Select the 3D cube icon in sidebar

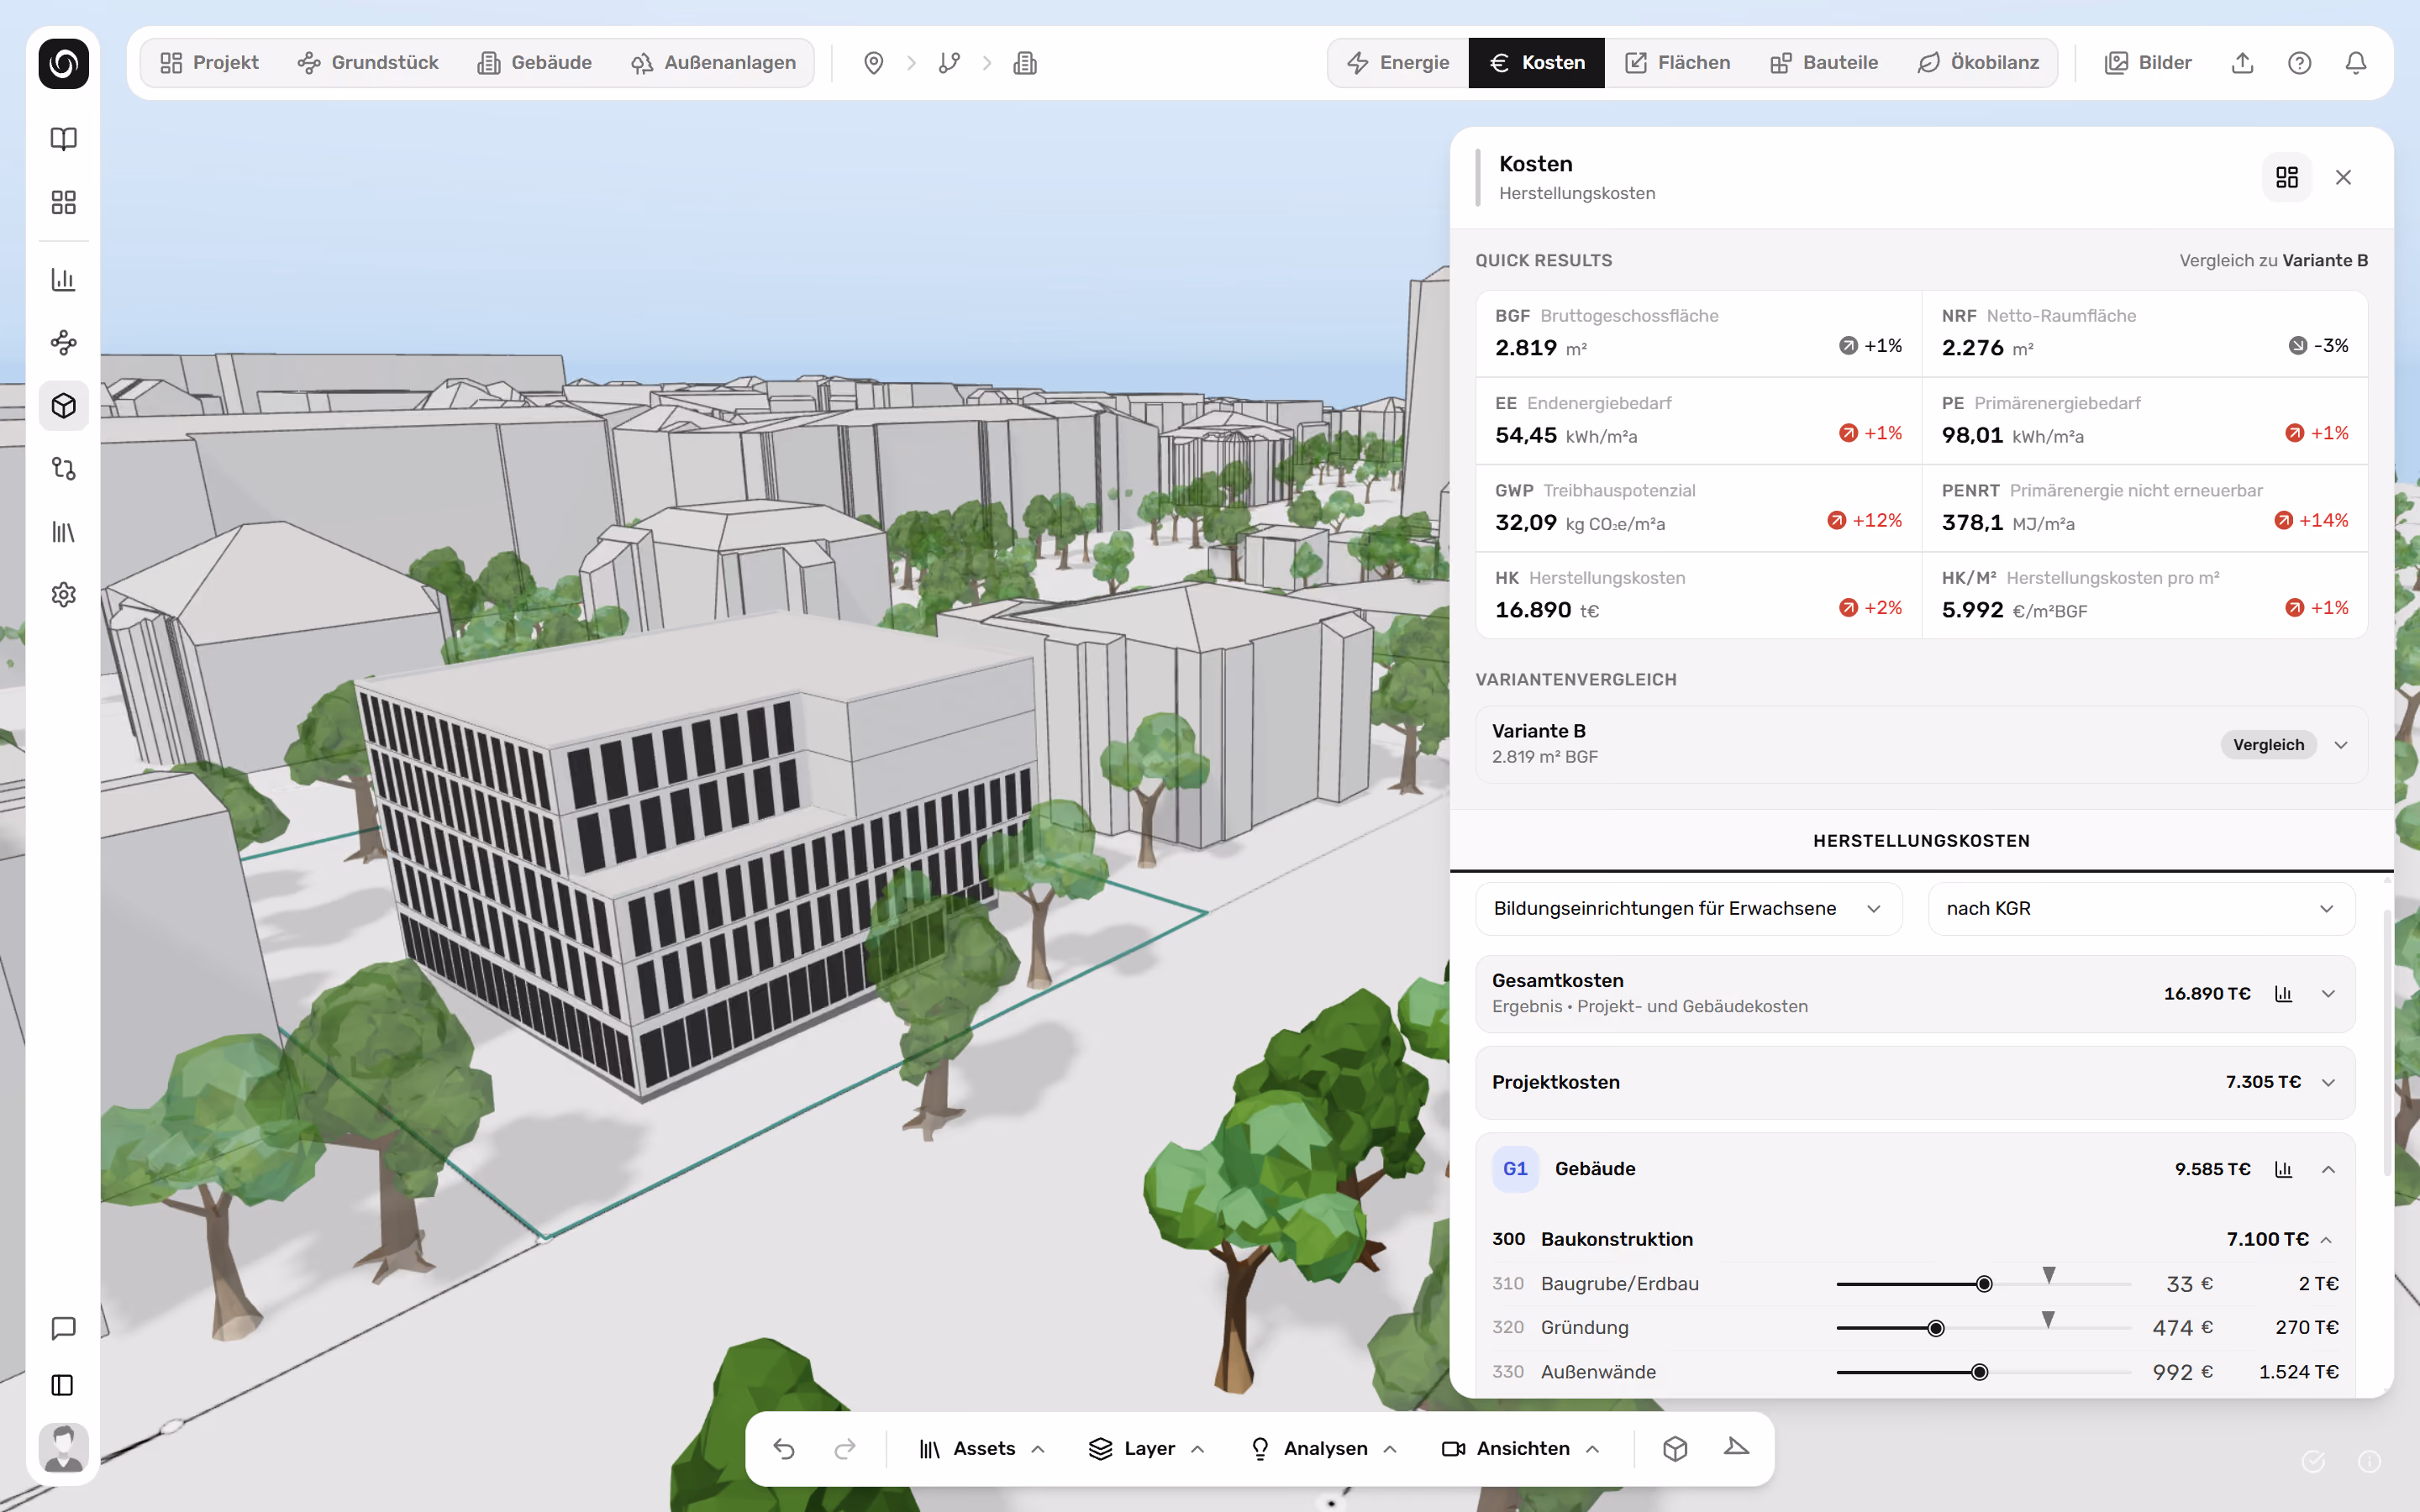[63, 406]
